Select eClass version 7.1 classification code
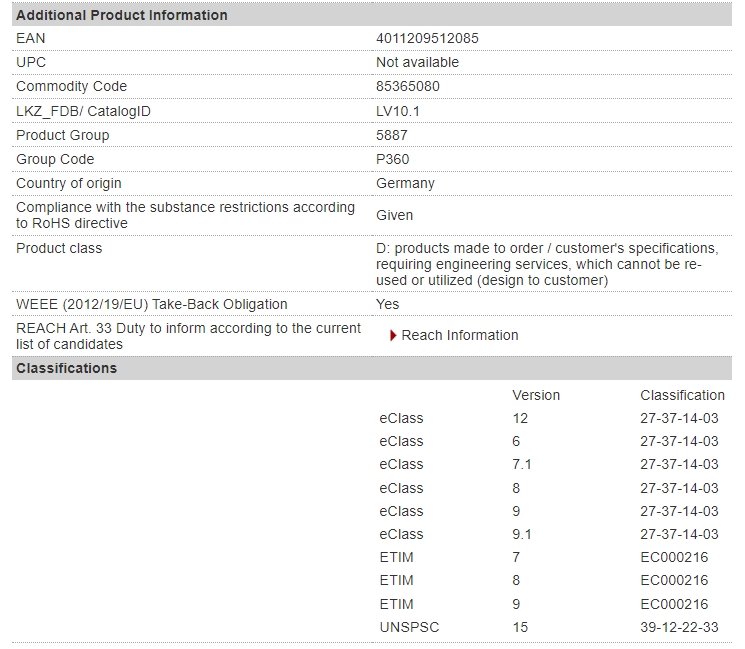Image resolution: width=745 pixels, height=649 pixels. point(679,464)
